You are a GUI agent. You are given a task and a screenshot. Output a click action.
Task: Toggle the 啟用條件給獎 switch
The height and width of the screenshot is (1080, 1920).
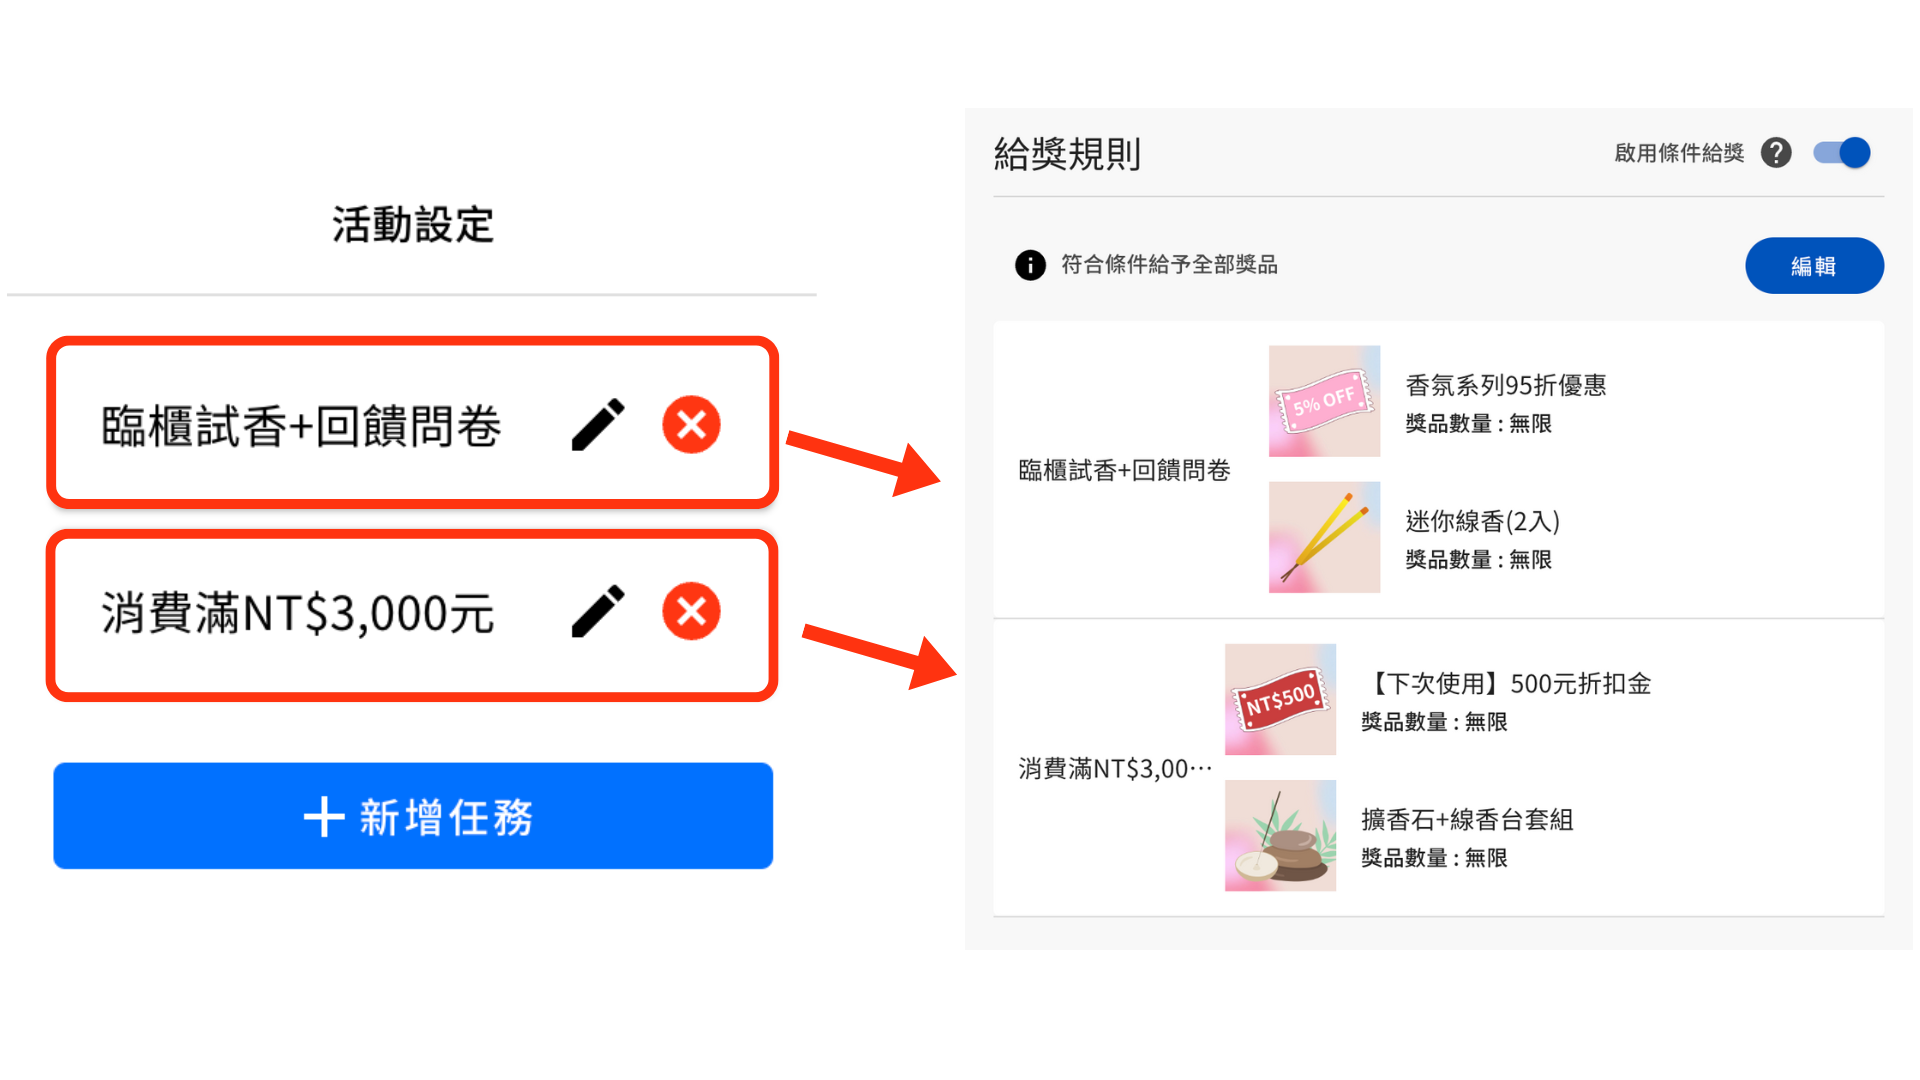click(1842, 153)
